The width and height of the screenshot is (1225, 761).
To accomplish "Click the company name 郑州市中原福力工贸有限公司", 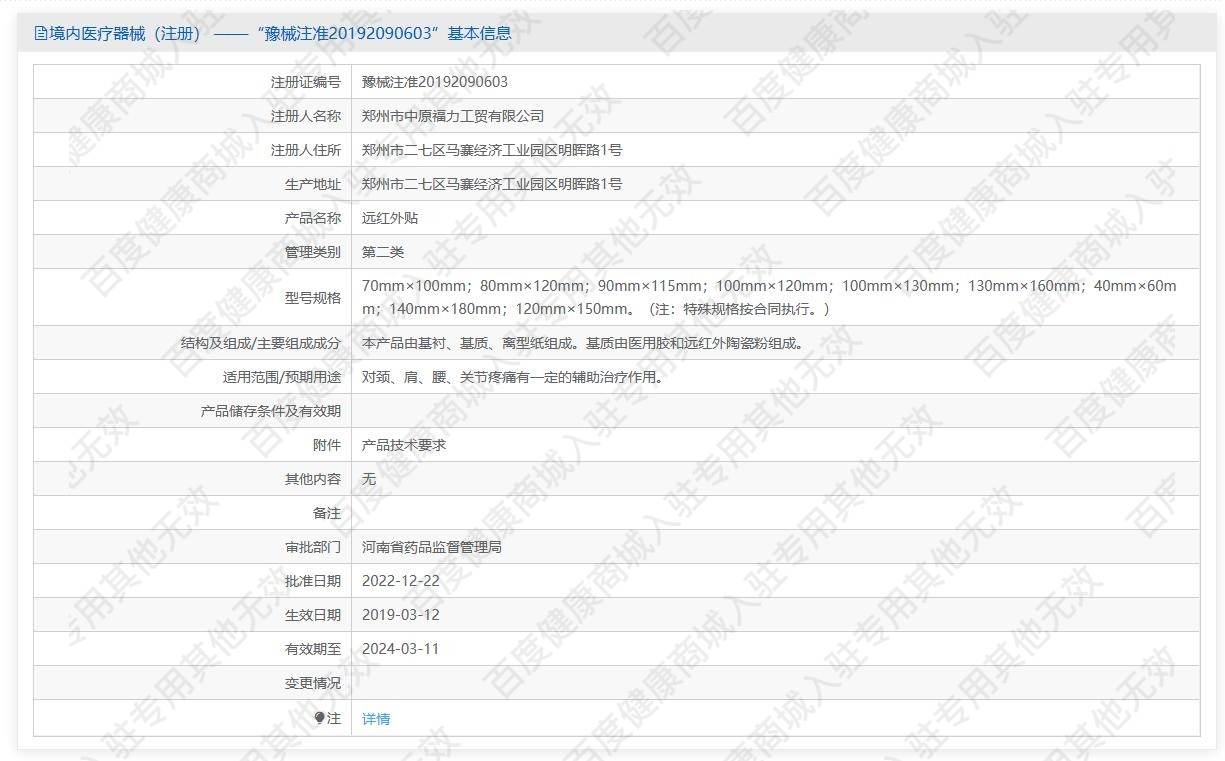I will [453, 116].
